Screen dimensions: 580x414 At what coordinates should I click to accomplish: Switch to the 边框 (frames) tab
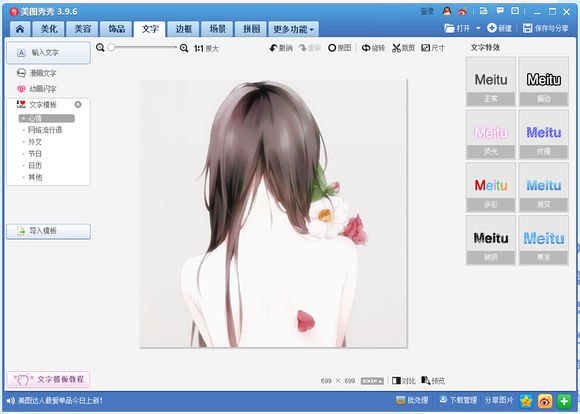[x=183, y=29]
